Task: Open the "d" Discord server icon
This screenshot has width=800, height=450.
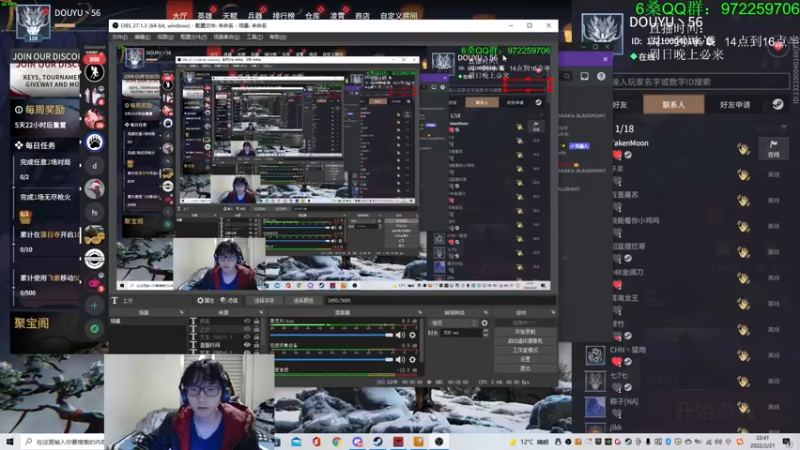Action: [x=94, y=166]
